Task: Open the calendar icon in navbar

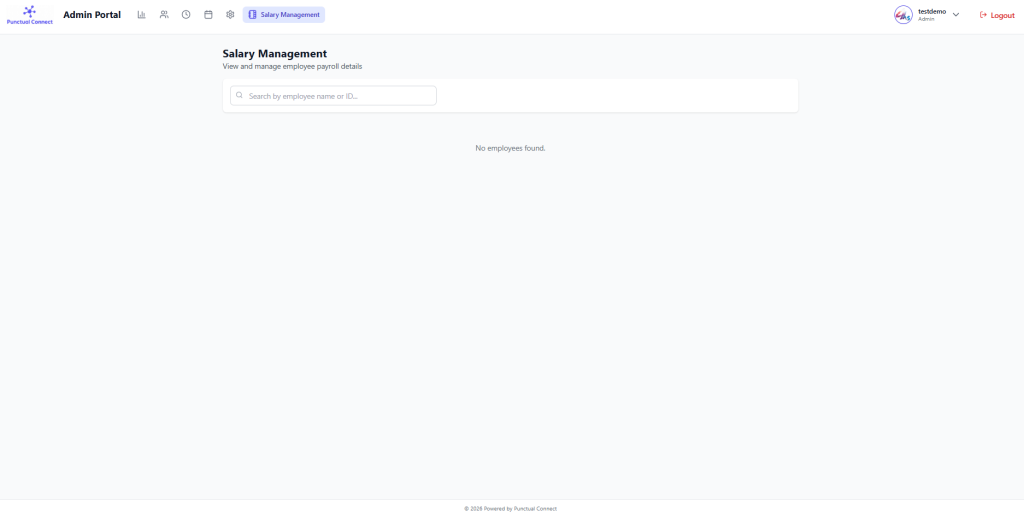Action: click(x=208, y=15)
